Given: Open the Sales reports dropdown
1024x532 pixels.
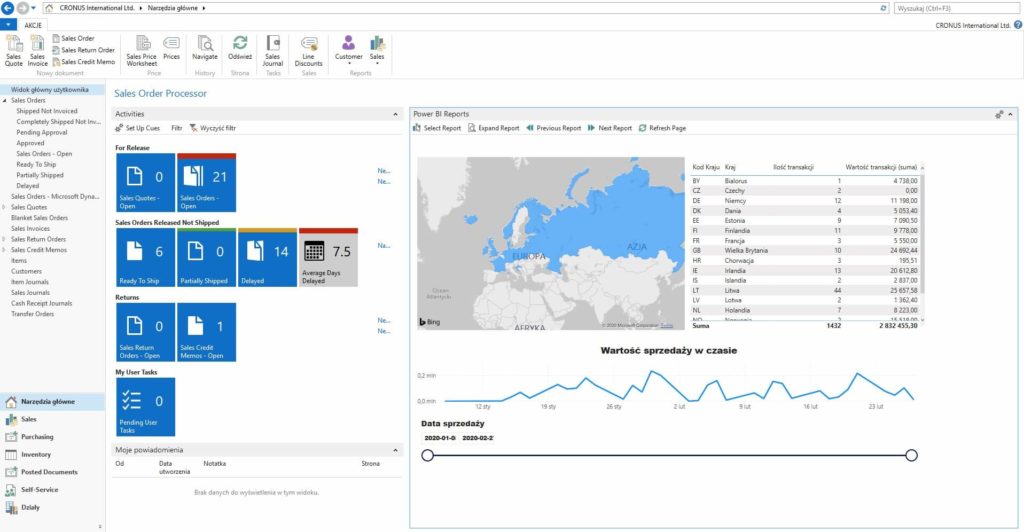Looking at the screenshot, I should pyautogui.click(x=377, y=50).
